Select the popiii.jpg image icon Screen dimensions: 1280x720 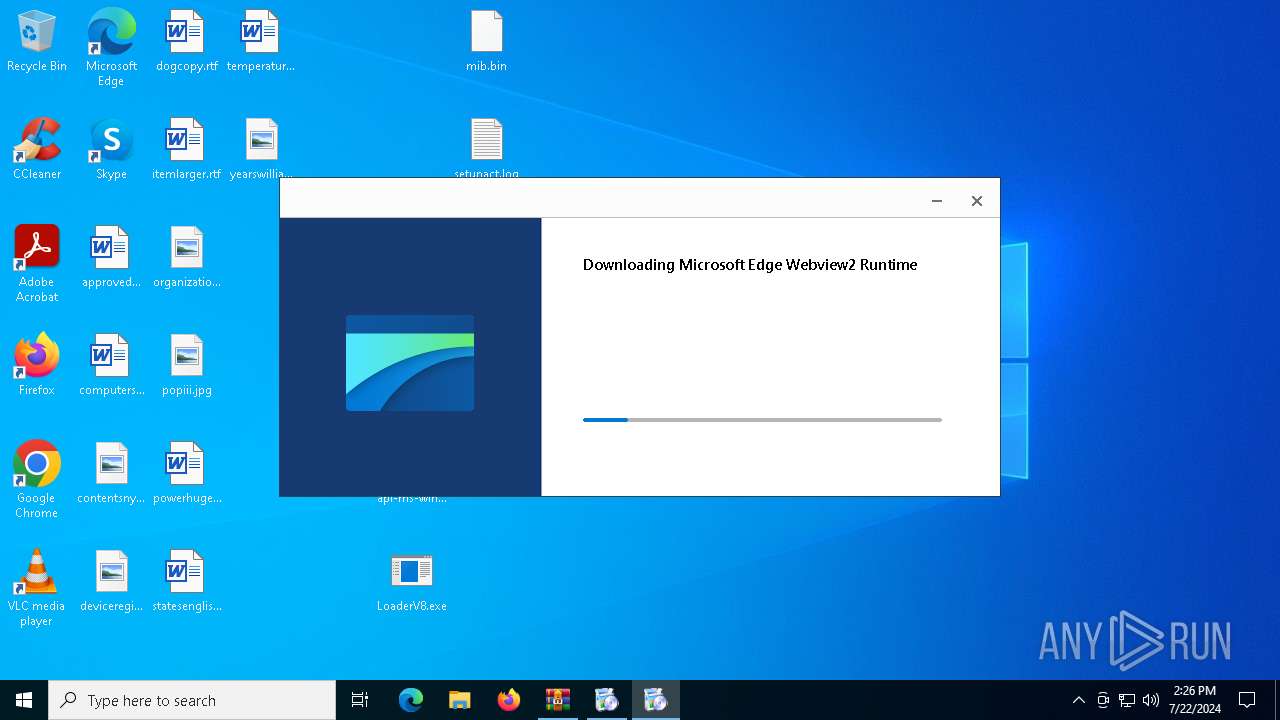[186, 366]
